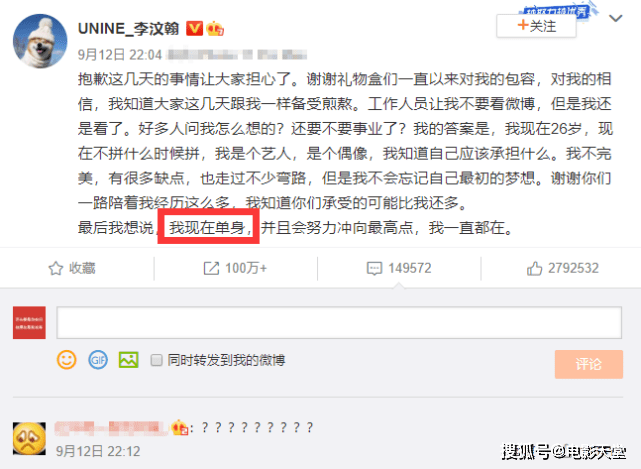Open the UNINE_李汶翰 profile name link
The height and width of the screenshot is (469, 641).
coord(128,29)
